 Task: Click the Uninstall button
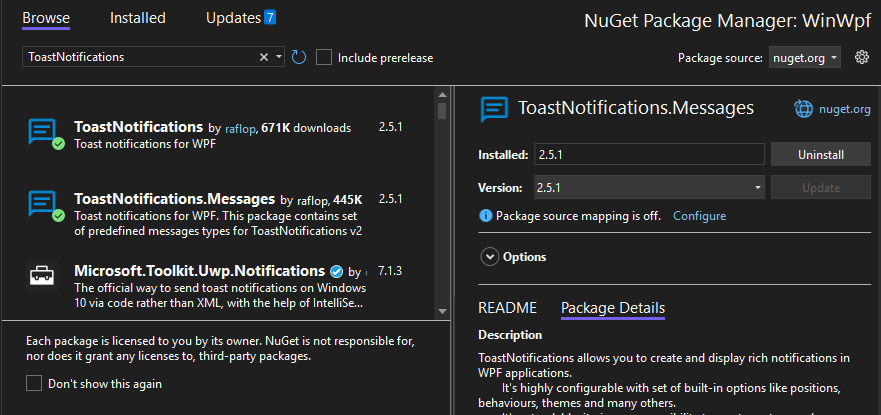pyautogui.click(x=820, y=154)
